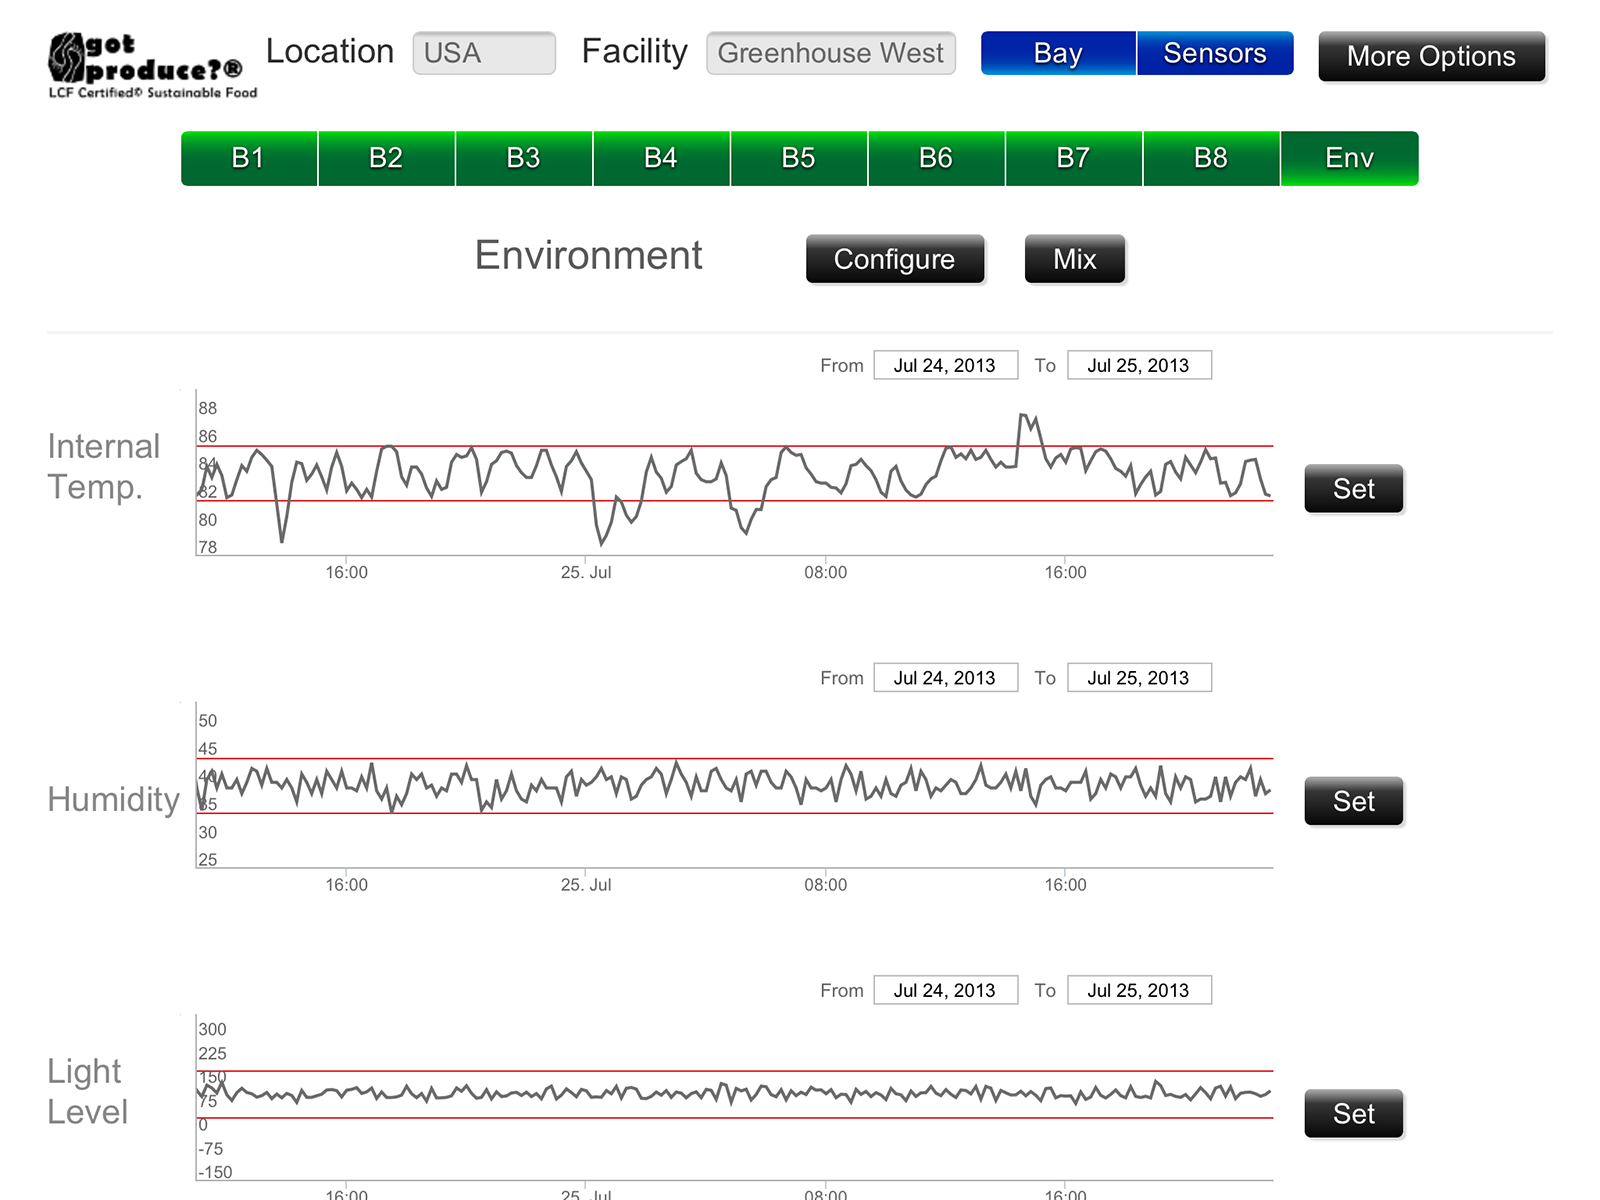Select the B3 bay tab
This screenshot has height=1200, width=1600.
point(524,158)
